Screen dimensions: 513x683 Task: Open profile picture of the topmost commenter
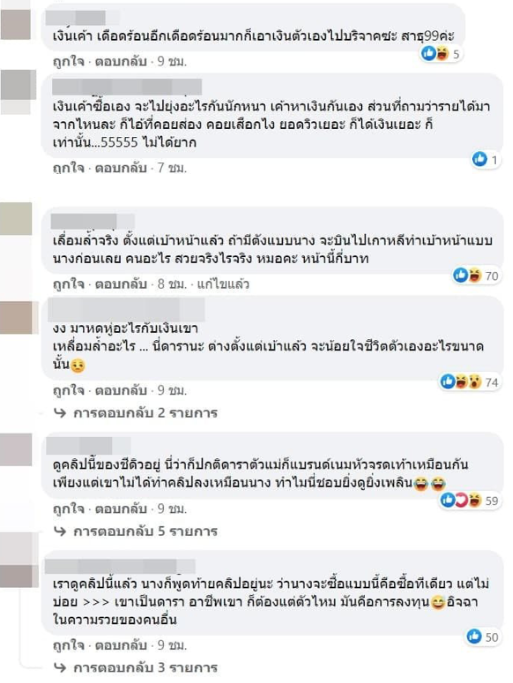click(x=16, y=24)
